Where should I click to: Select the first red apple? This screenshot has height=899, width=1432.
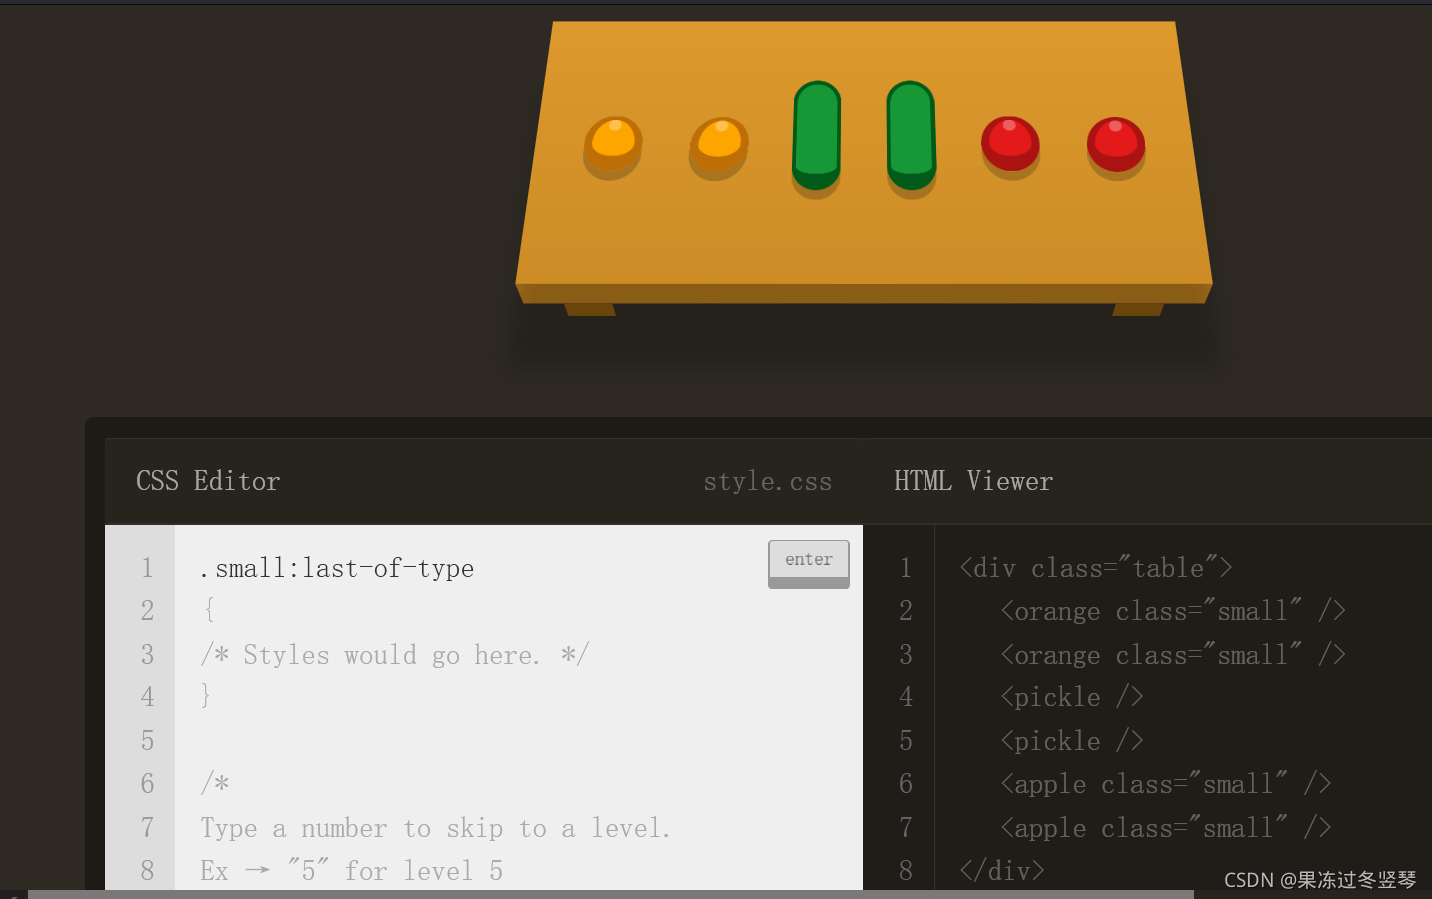(1010, 145)
